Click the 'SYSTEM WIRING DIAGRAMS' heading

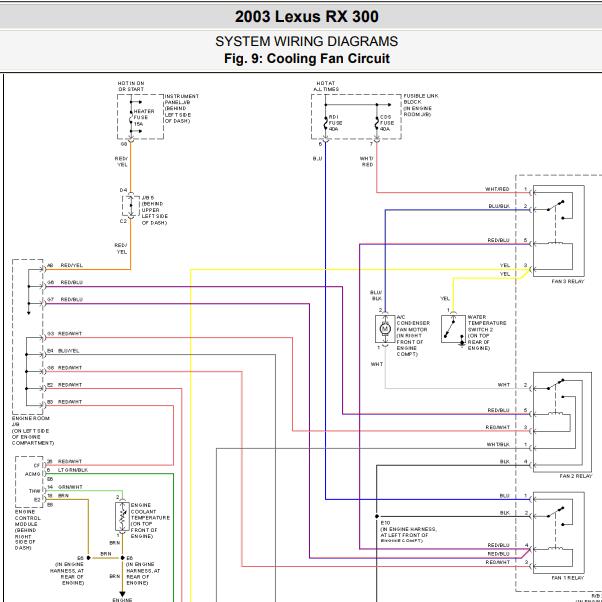(306, 41)
